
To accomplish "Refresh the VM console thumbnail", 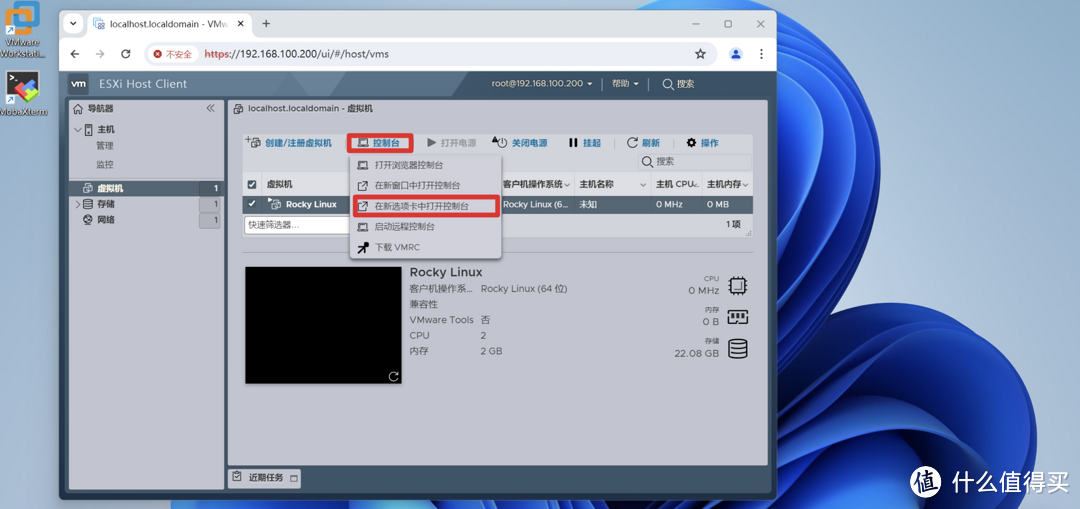I will click(x=393, y=376).
